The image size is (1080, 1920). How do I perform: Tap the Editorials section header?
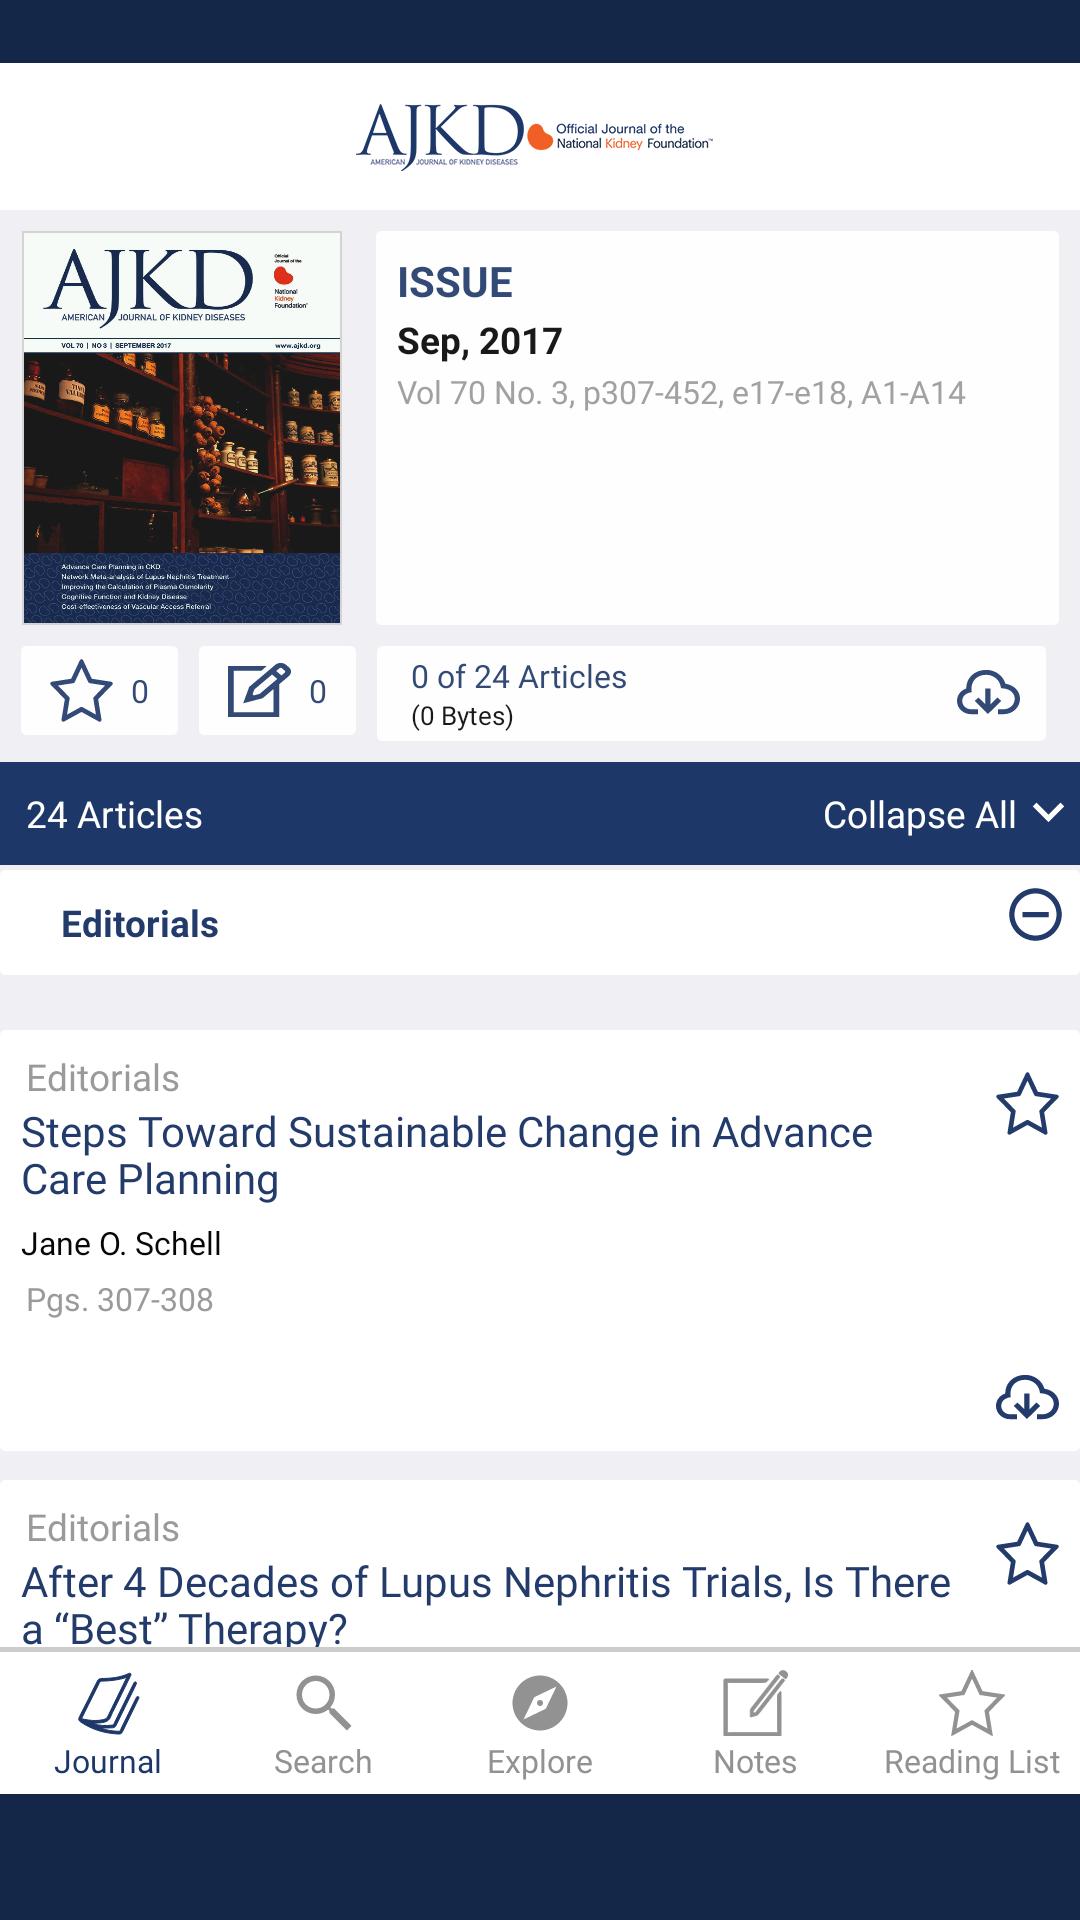(x=140, y=924)
